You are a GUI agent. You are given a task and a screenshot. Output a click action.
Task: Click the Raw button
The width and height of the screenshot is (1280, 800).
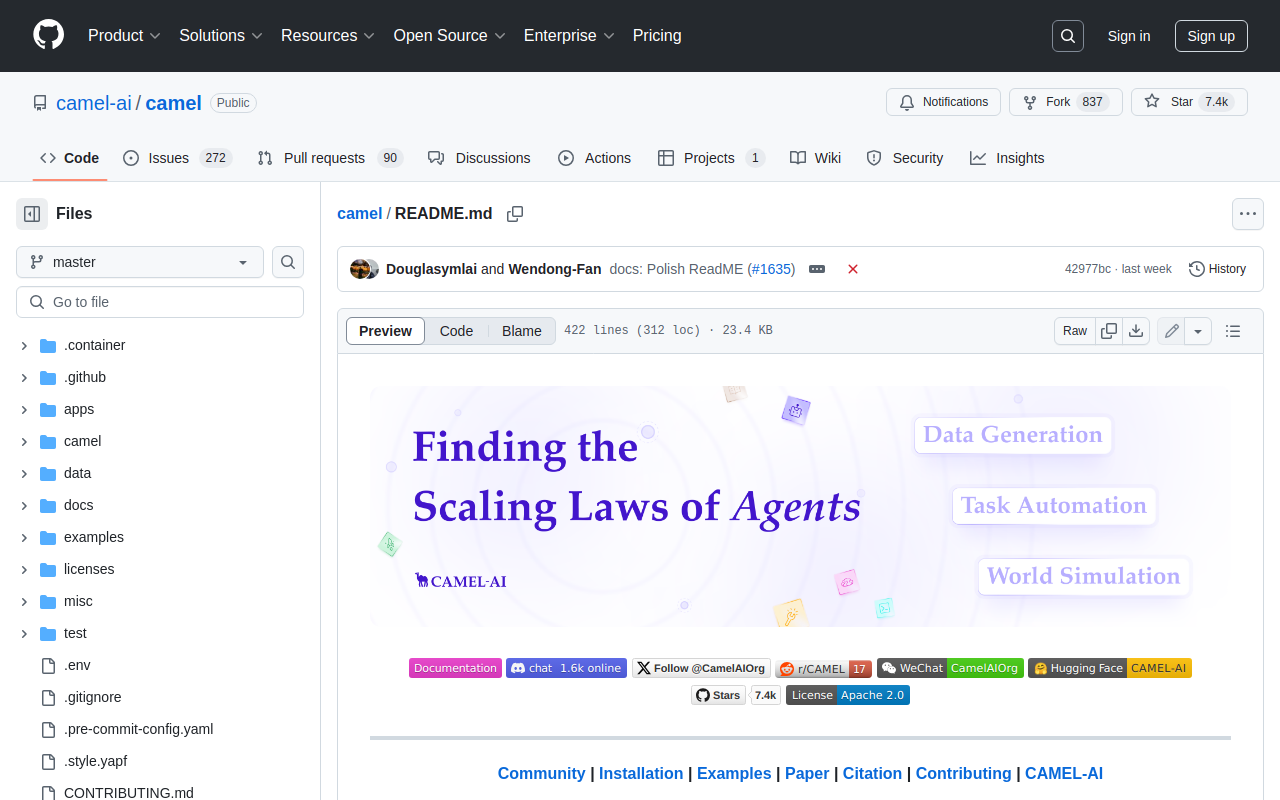[1075, 331]
